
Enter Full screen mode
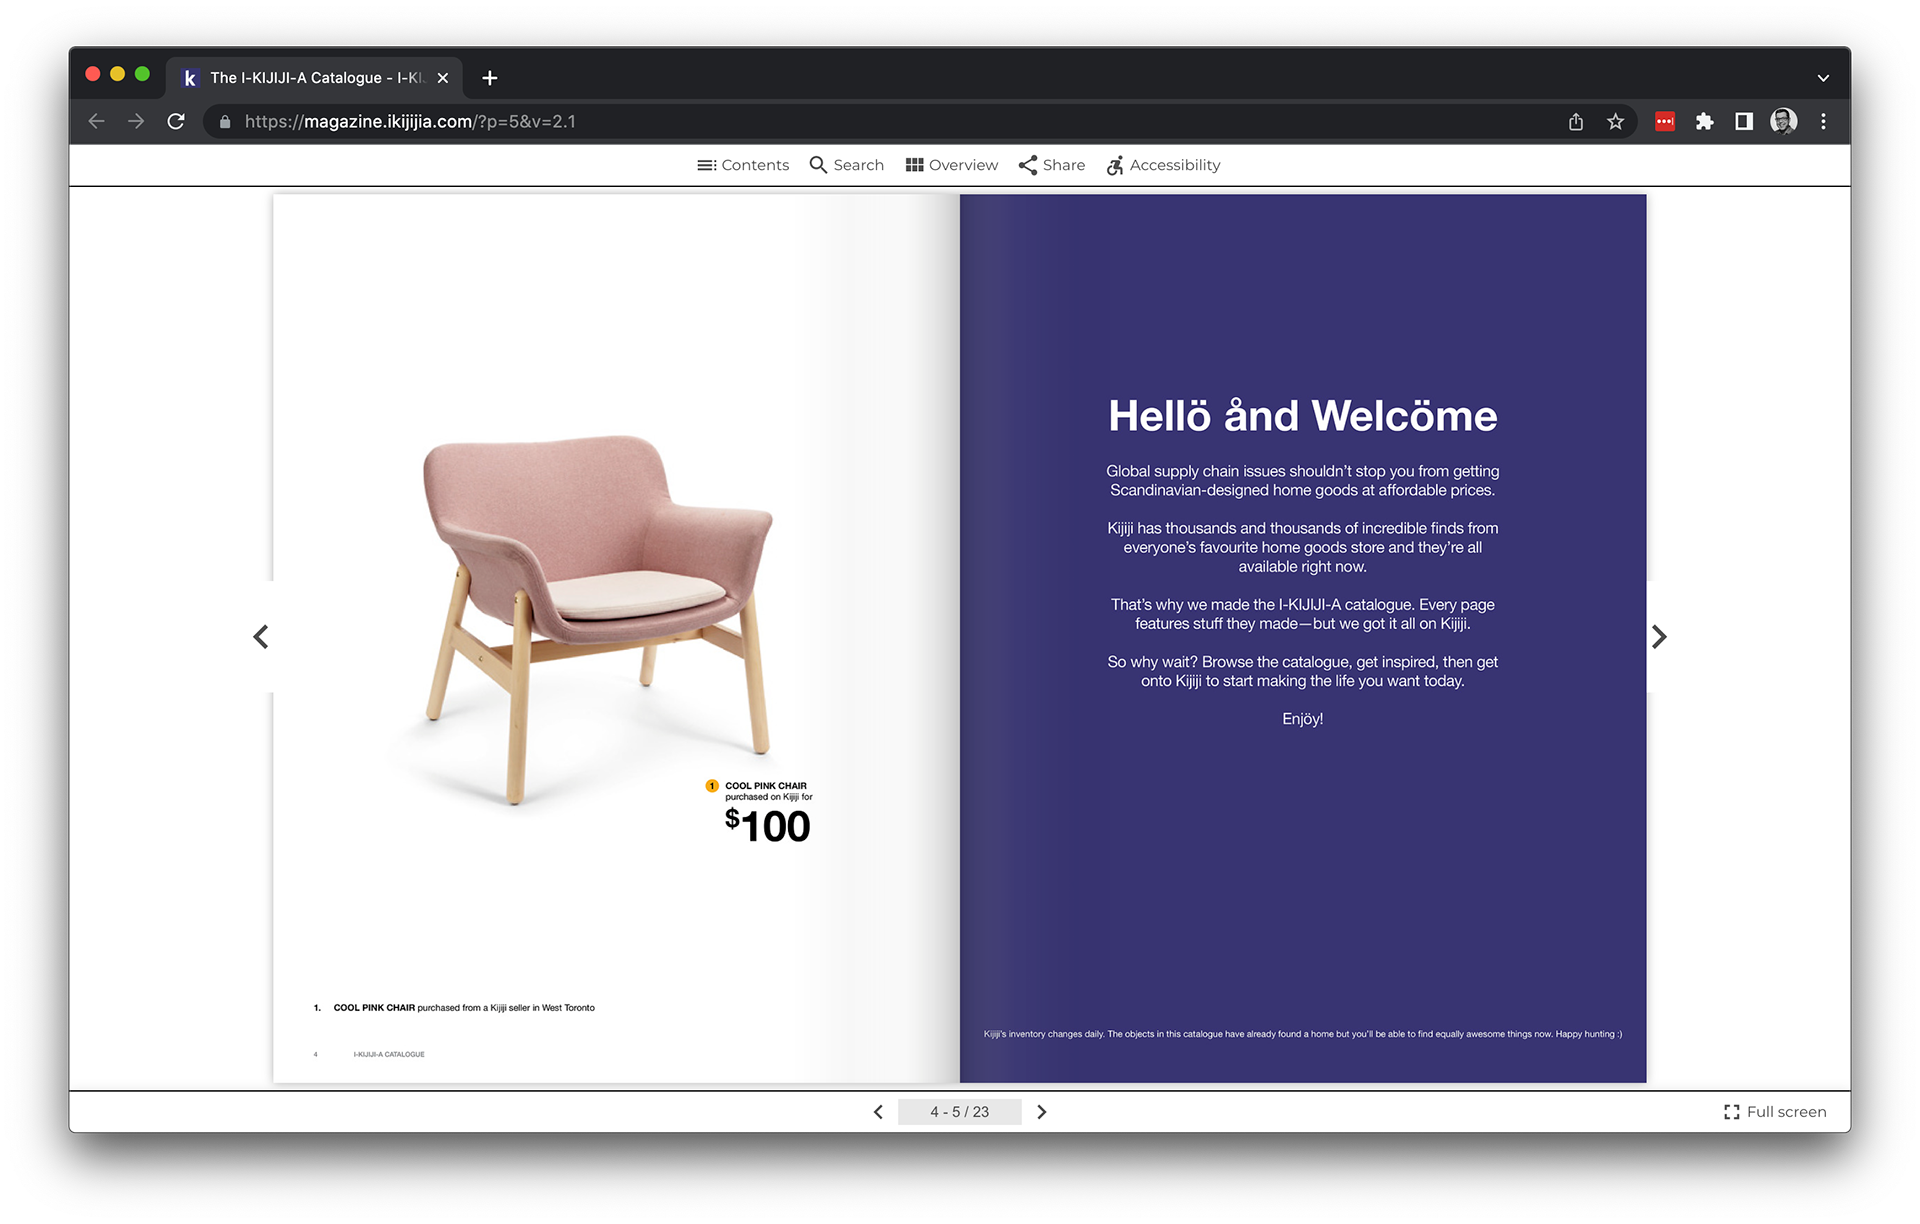point(1775,1112)
